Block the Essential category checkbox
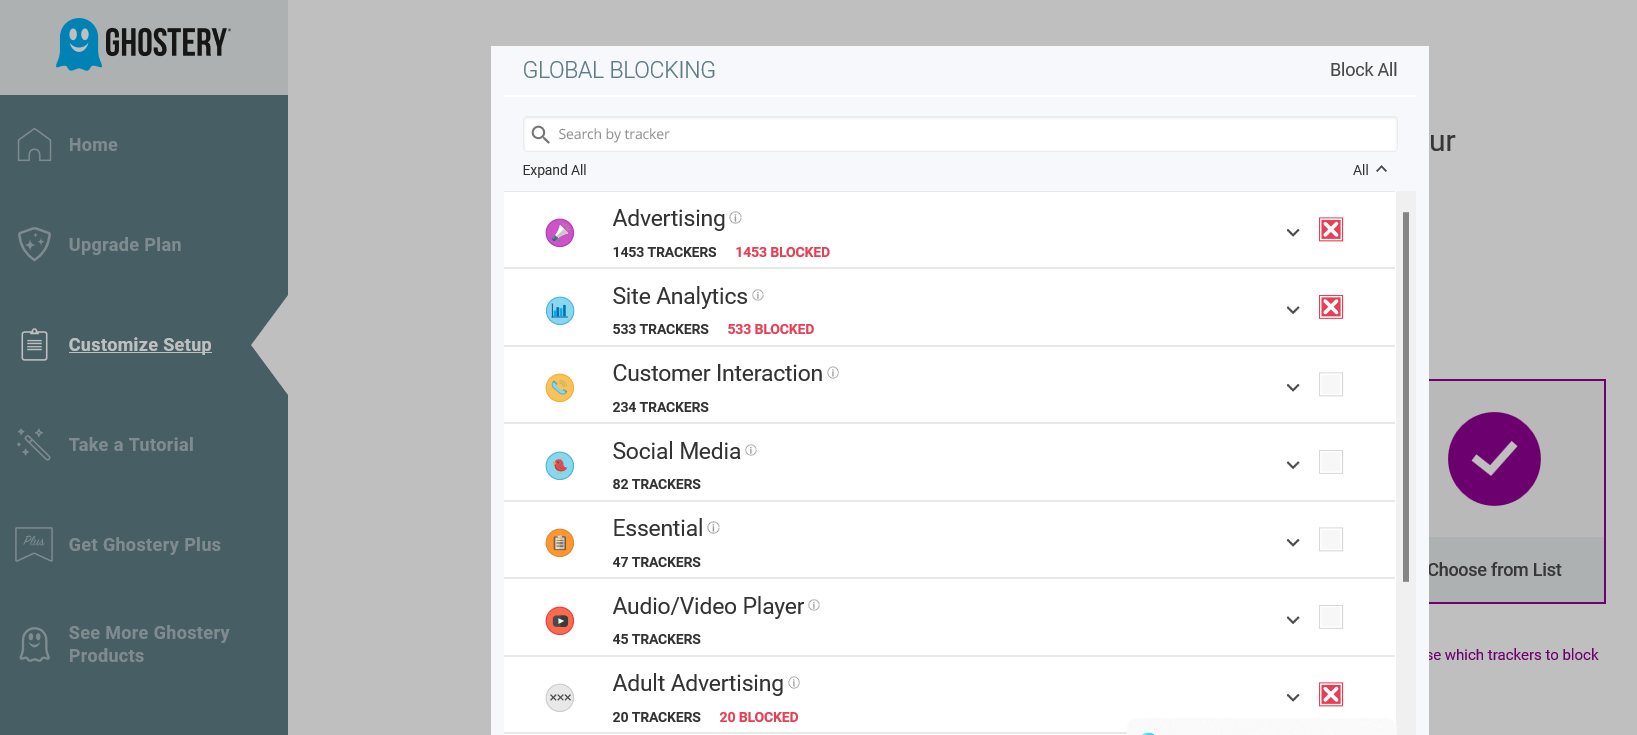Image resolution: width=1637 pixels, height=735 pixels. coord(1331,539)
